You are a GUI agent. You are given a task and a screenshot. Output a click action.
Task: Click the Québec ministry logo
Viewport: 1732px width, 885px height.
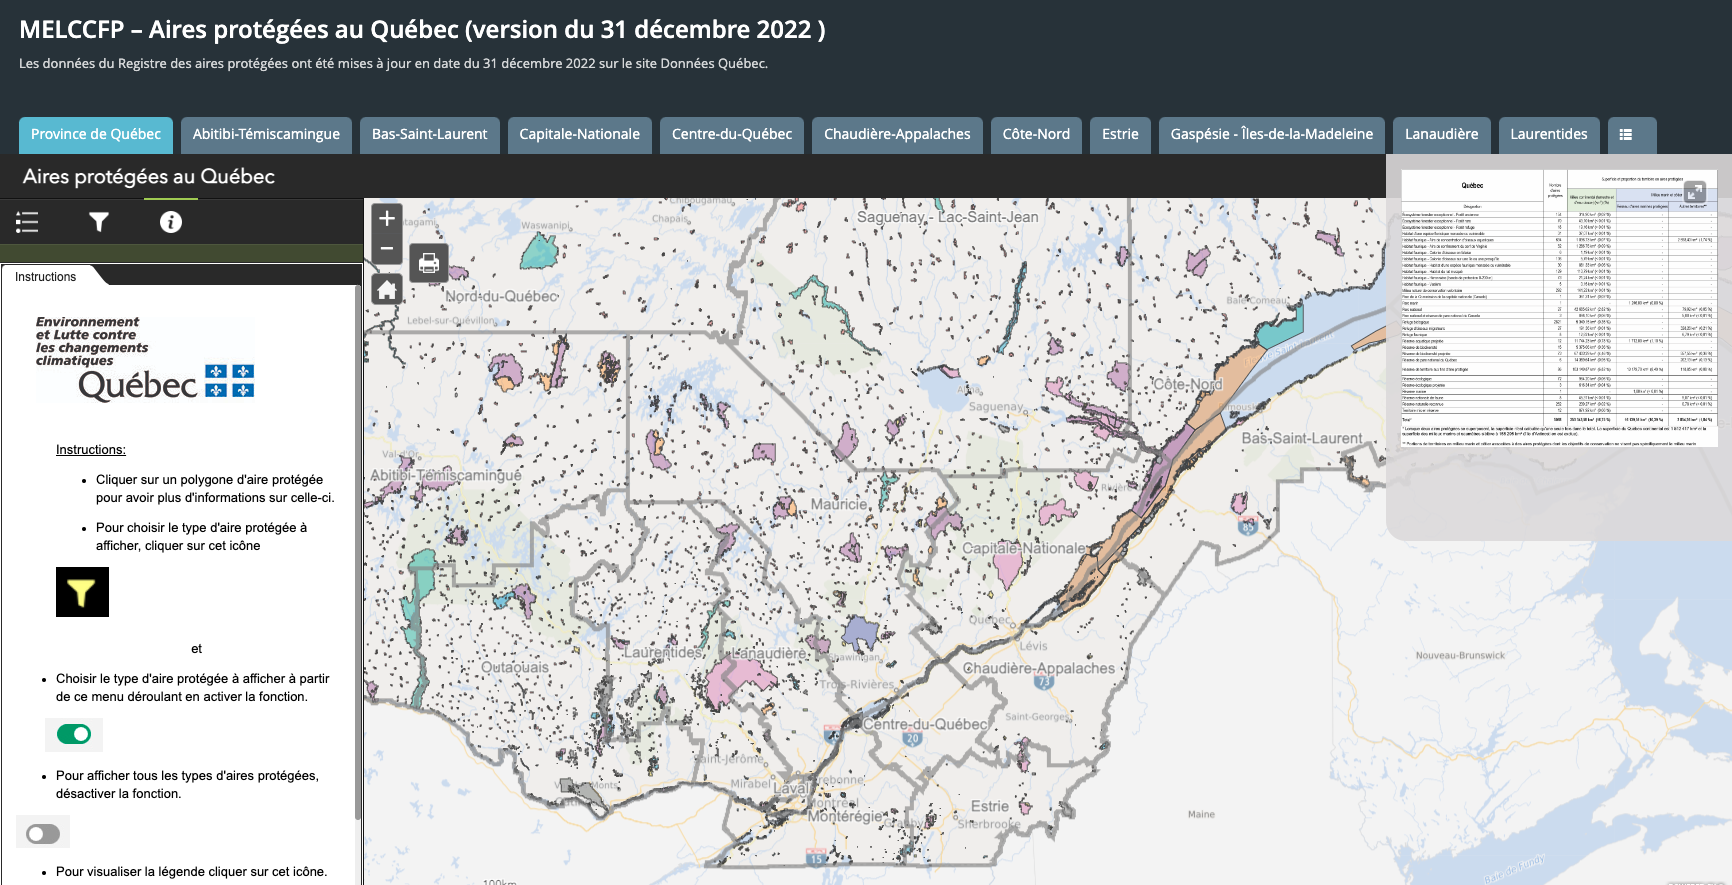click(x=146, y=359)
